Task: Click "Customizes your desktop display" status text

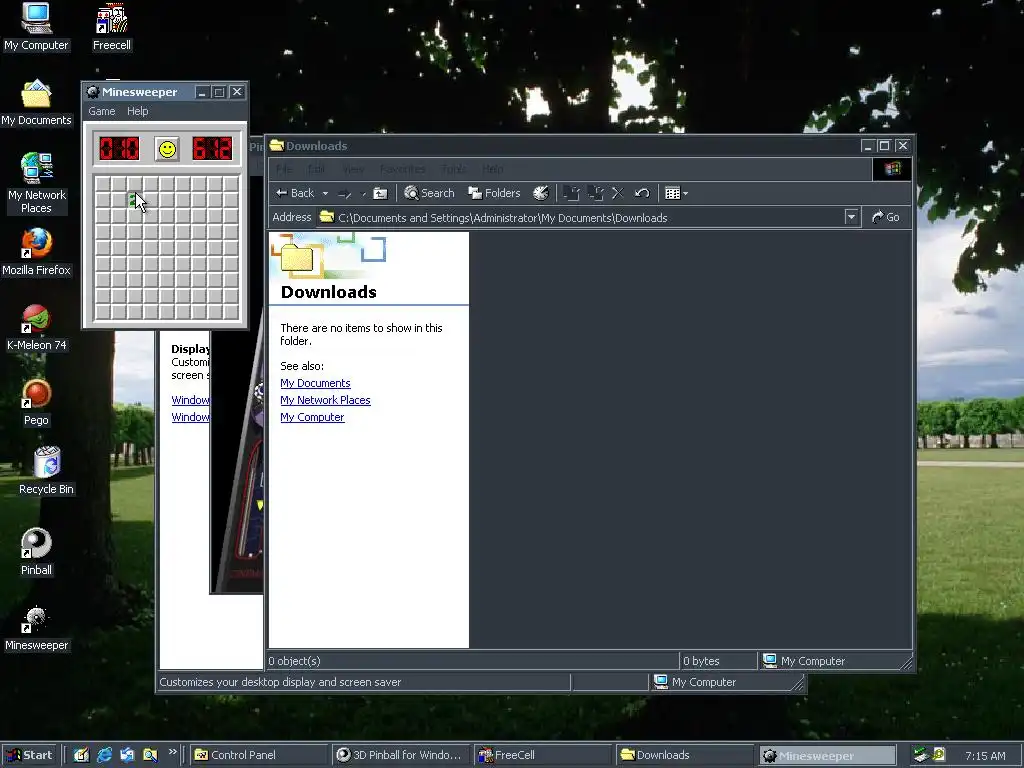Action: 280,682
